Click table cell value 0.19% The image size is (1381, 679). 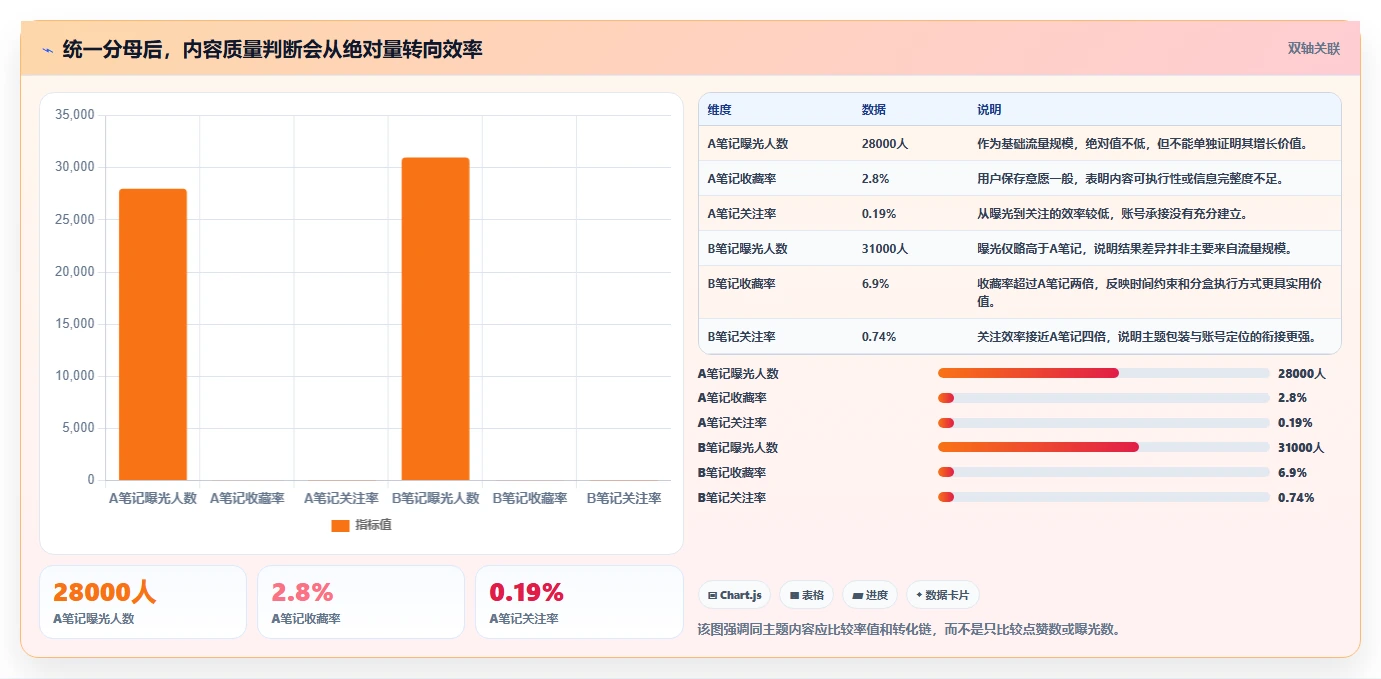tap(878, 214)
